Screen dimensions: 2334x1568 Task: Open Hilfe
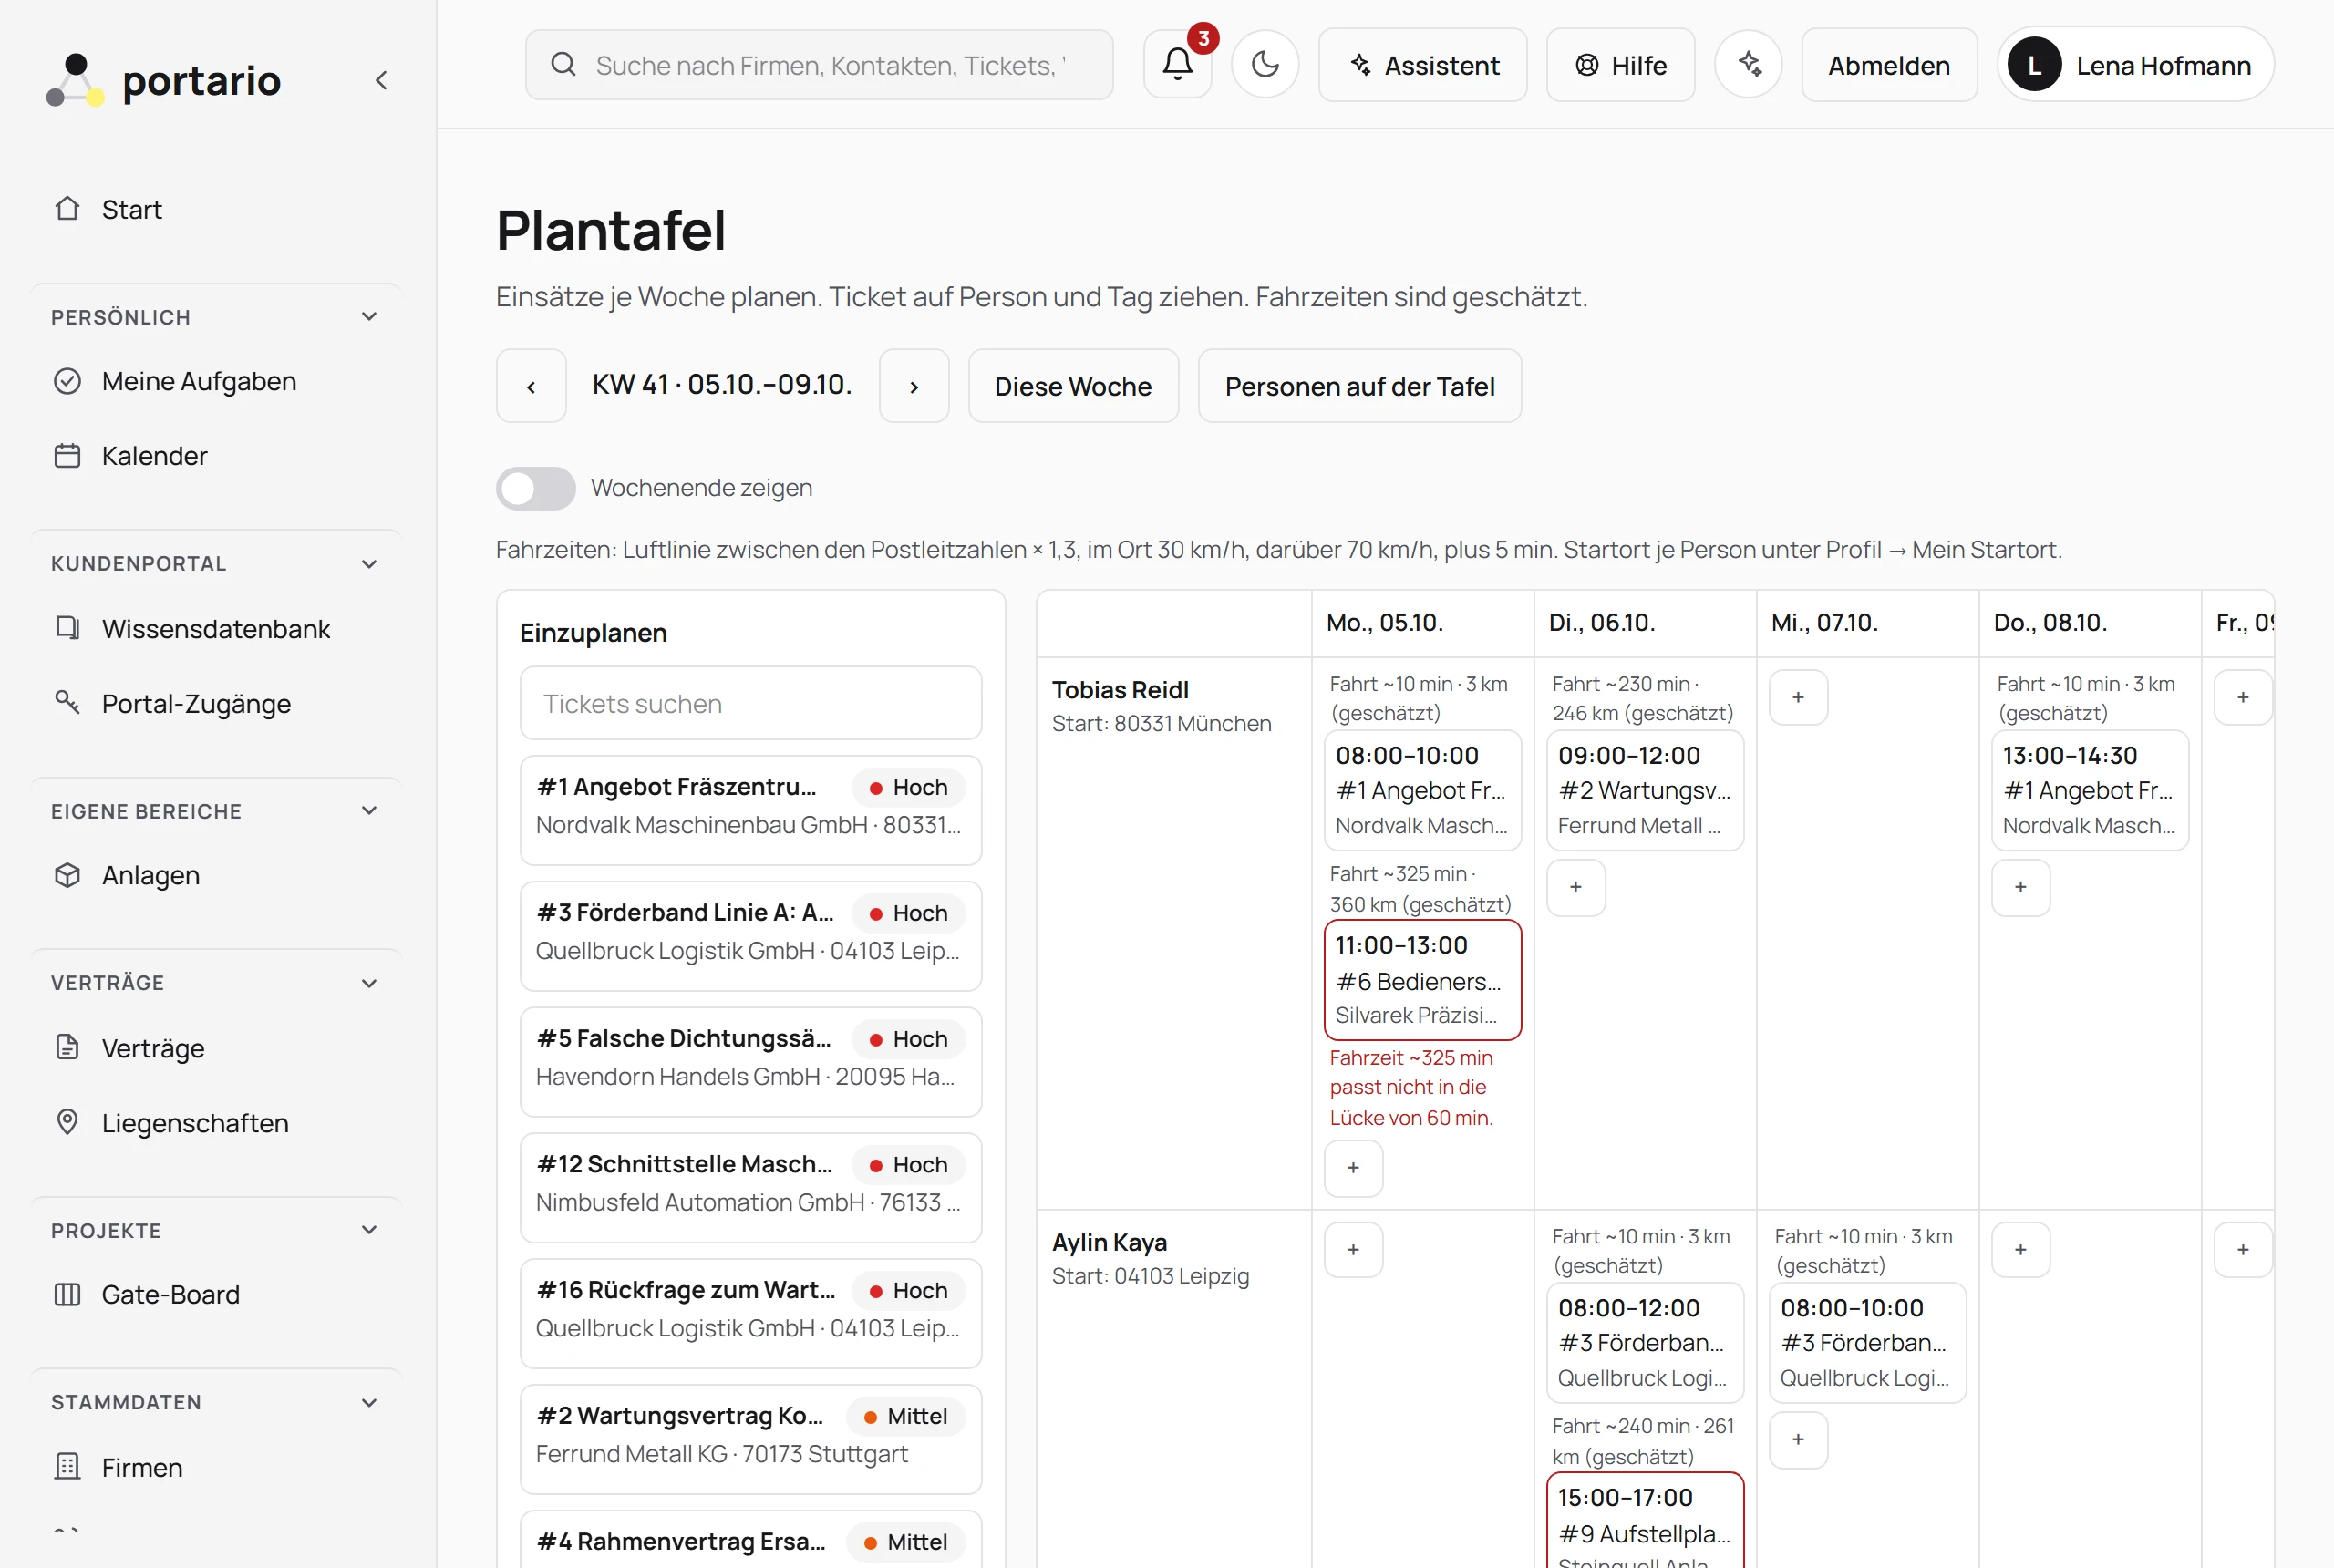pyautogui.click(x=1621, y=65)
